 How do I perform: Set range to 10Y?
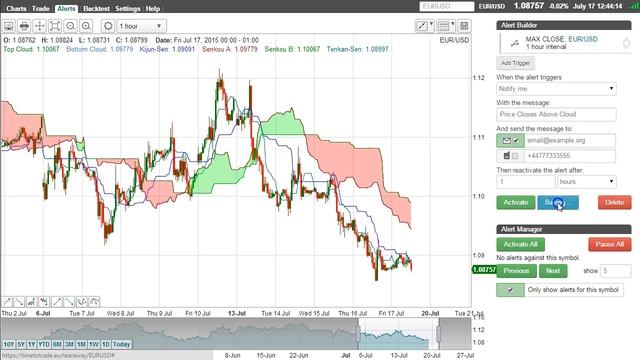pyautogui.click(x=9, y=344)
